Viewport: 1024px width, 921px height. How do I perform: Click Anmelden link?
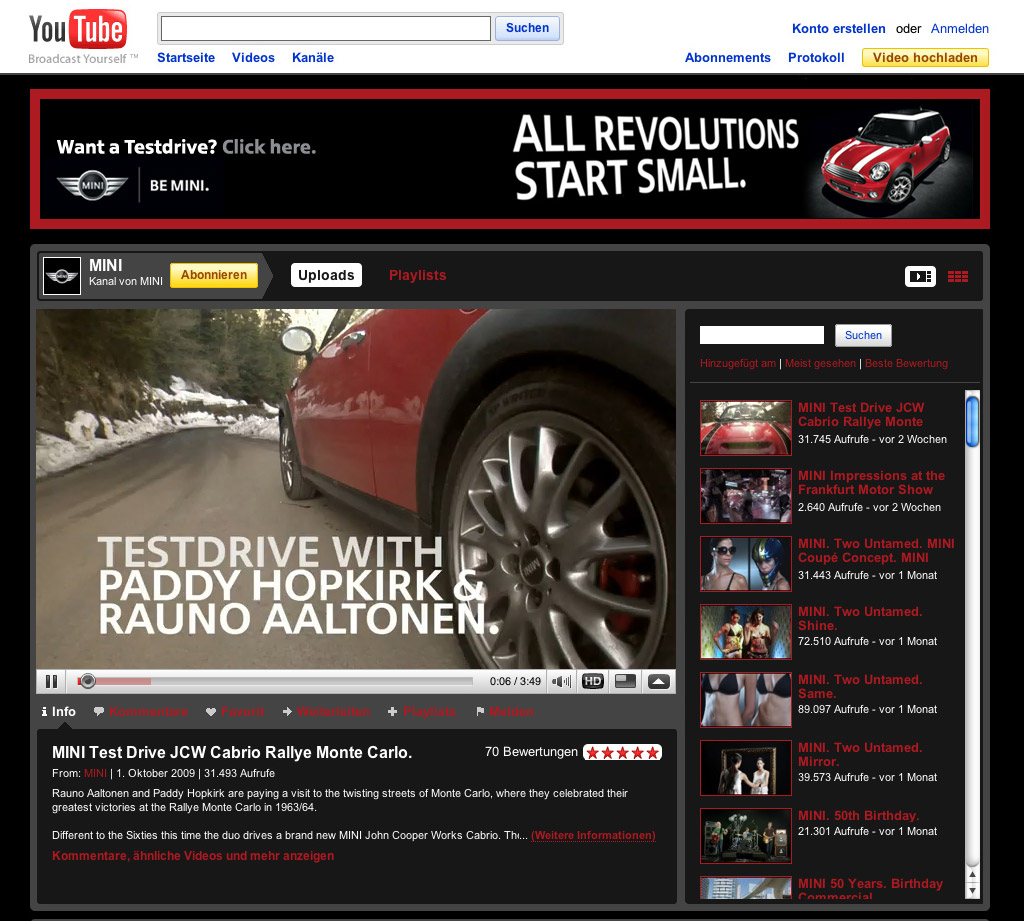(959, 29)
